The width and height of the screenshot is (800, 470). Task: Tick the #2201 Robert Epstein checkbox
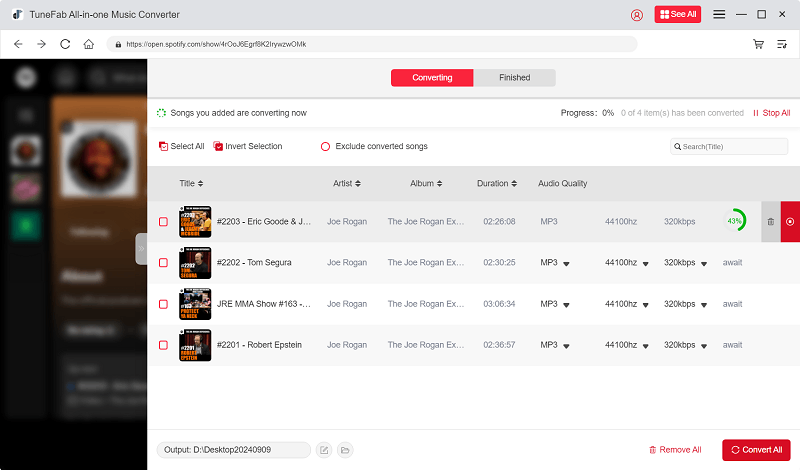click(x=163, y=345)
